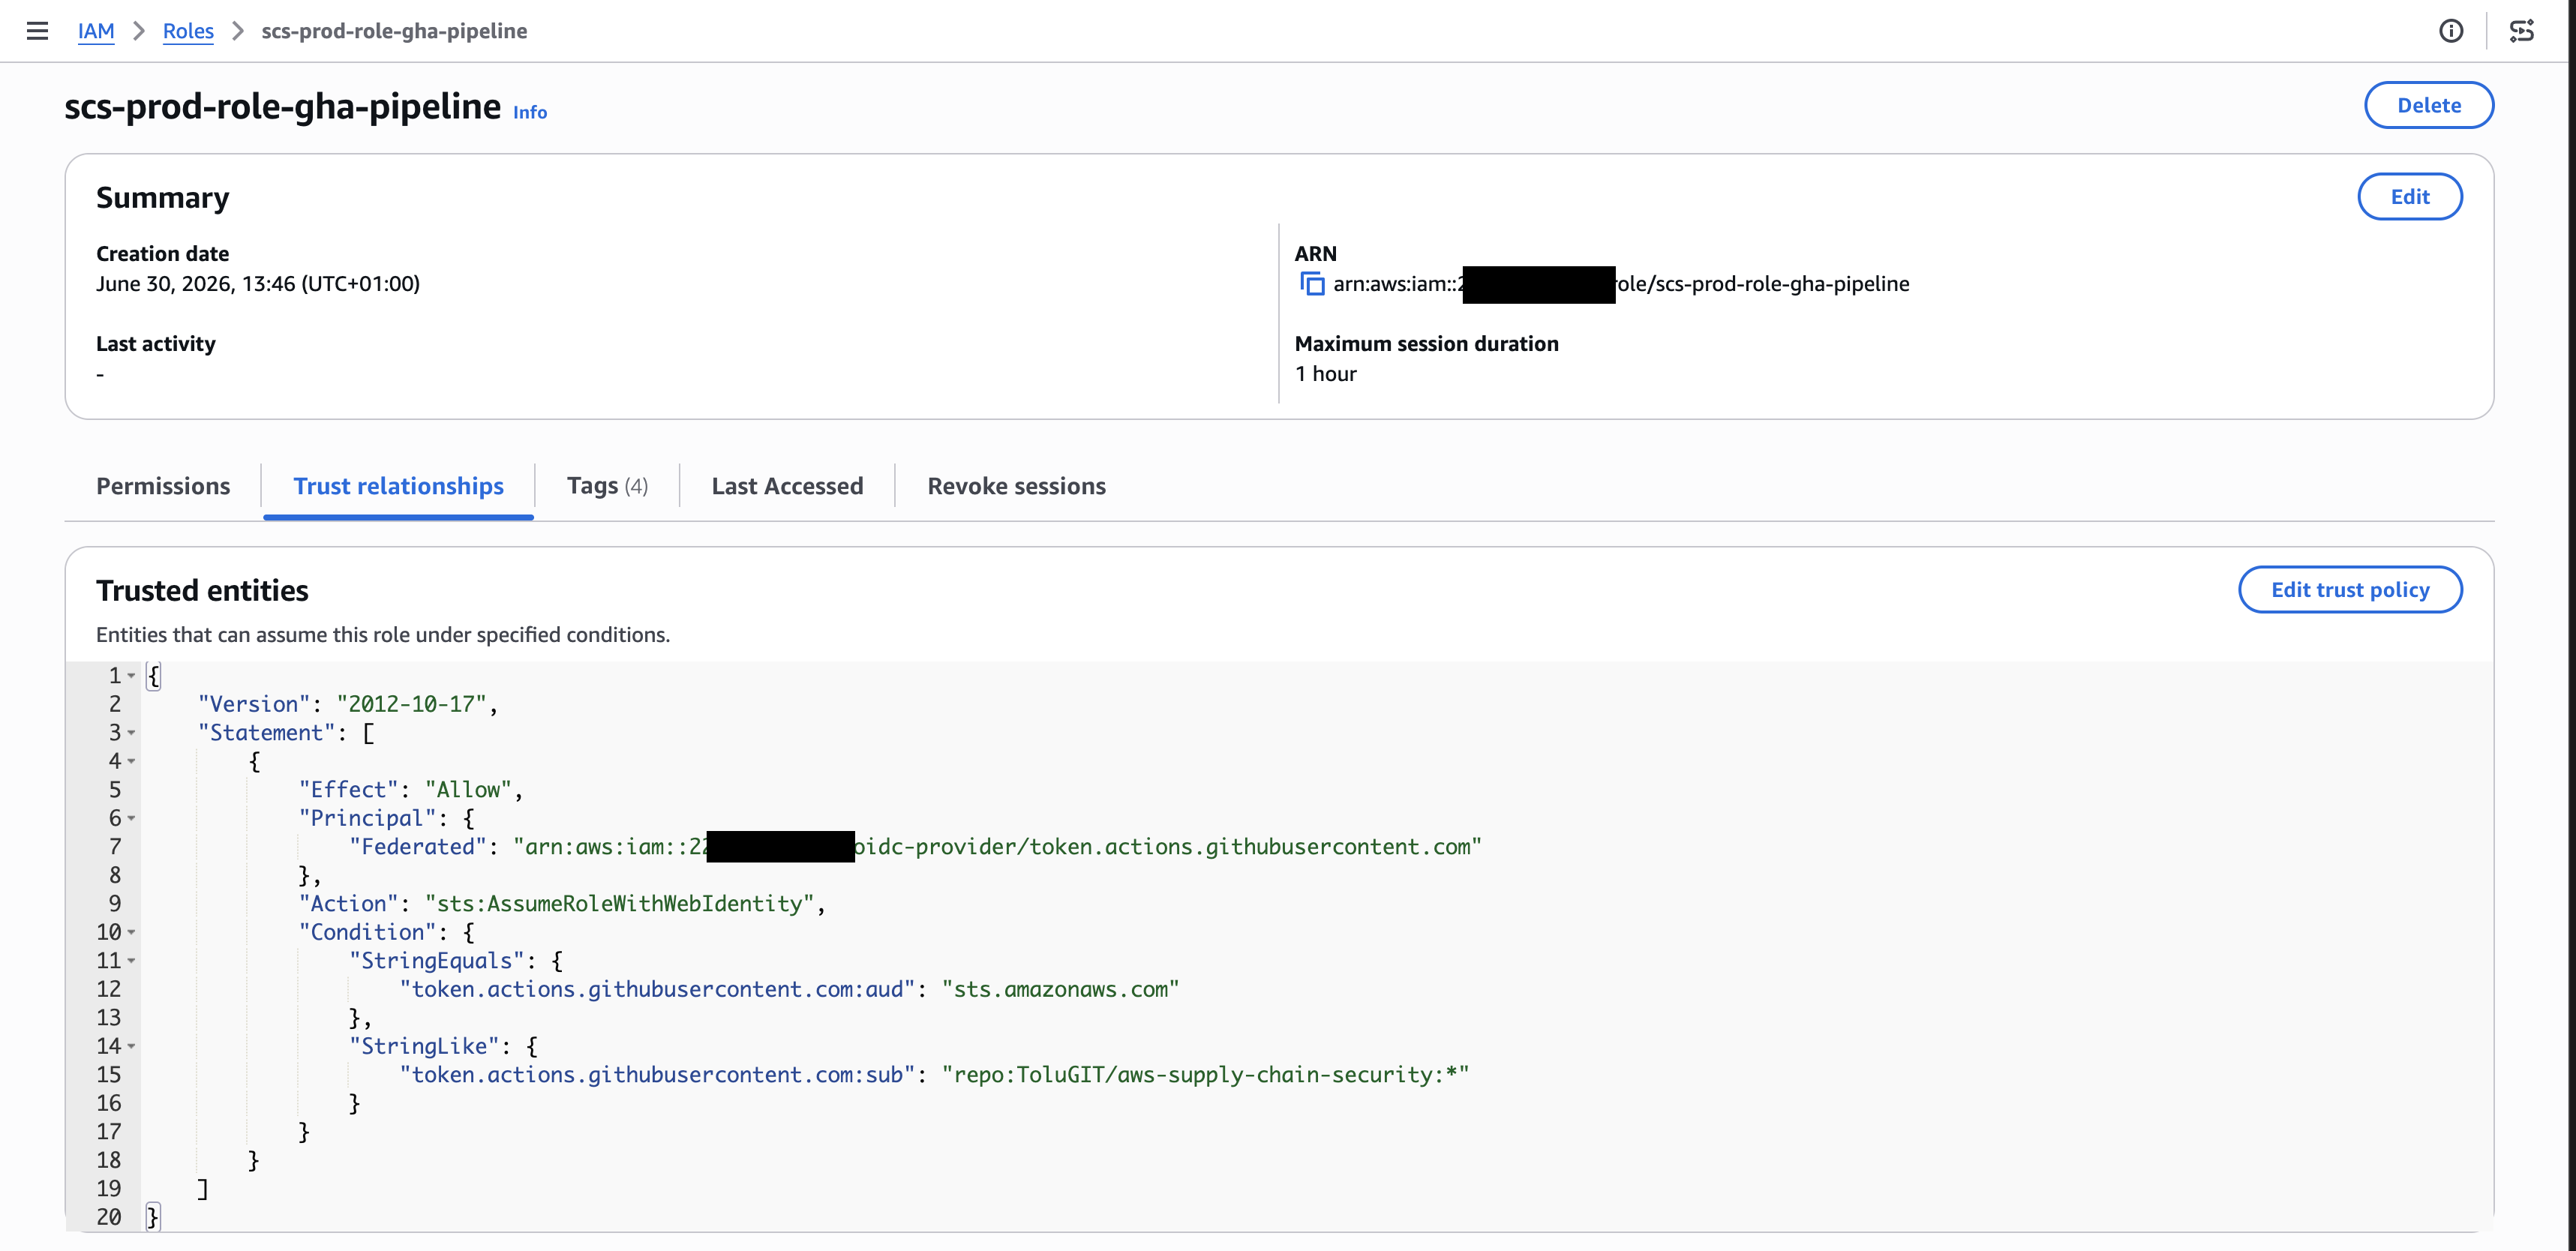Switch to the Permissions tab

[163, 486]
